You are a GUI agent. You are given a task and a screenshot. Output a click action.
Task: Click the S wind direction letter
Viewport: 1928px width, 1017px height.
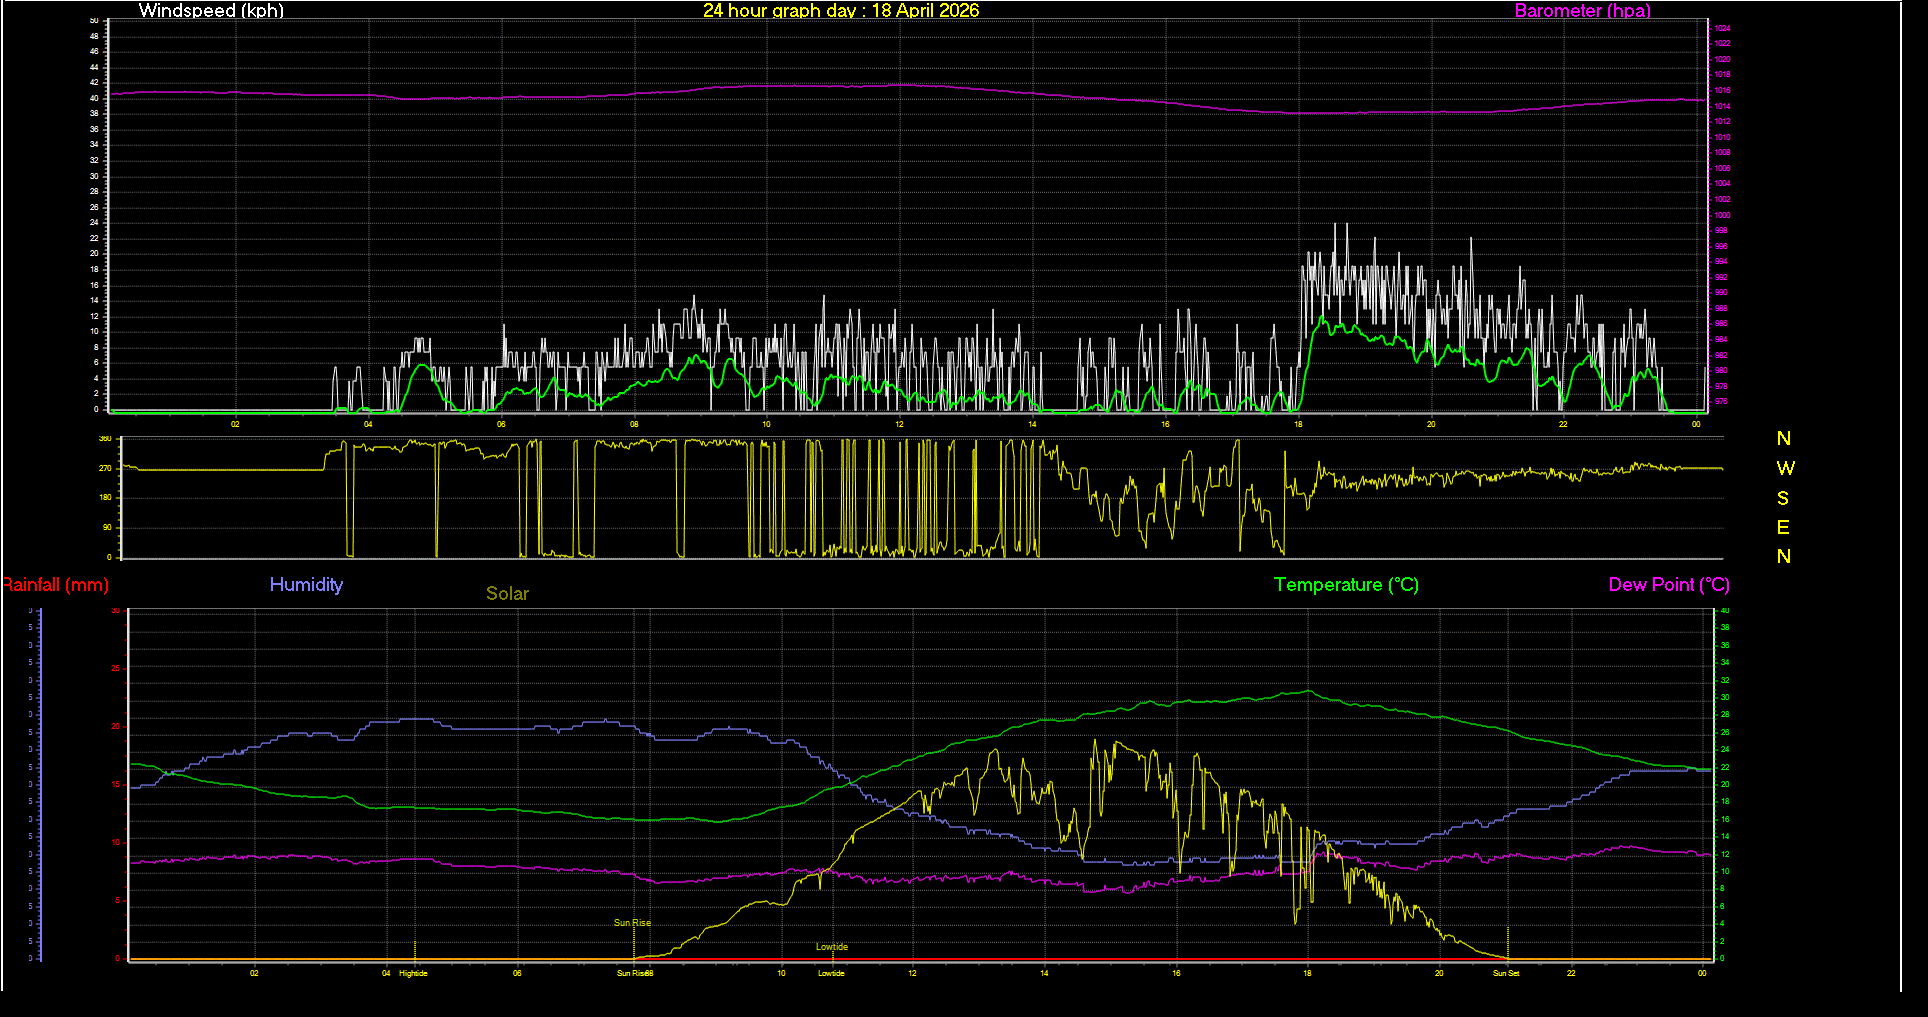(x=1783, y=498)
